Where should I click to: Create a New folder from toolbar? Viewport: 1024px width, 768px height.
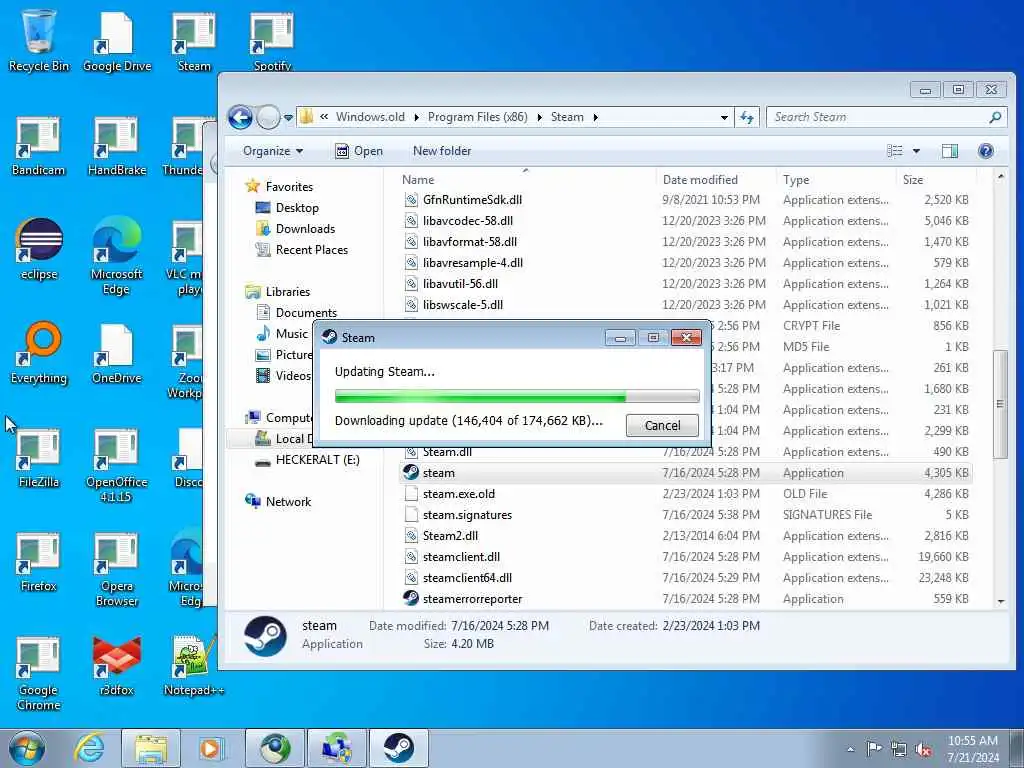tap(442, 152)
